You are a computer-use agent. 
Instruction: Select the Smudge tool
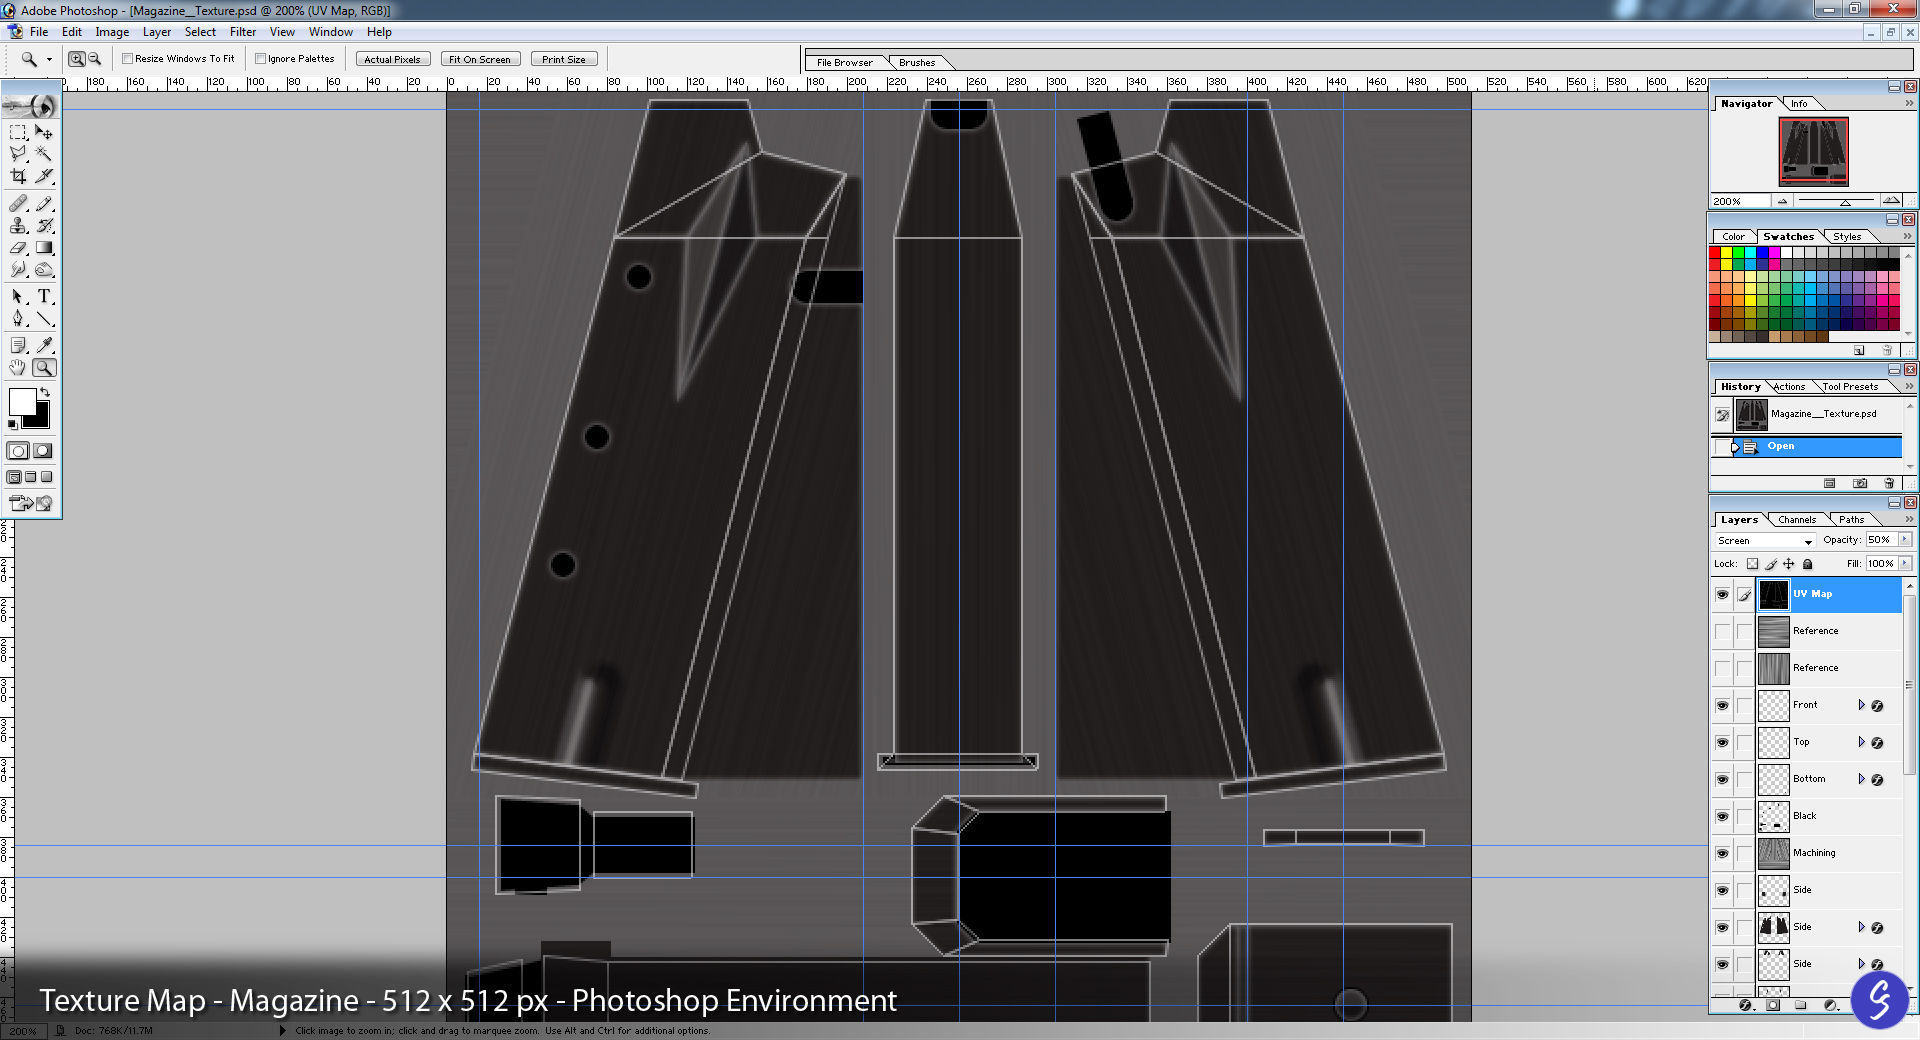18,269
